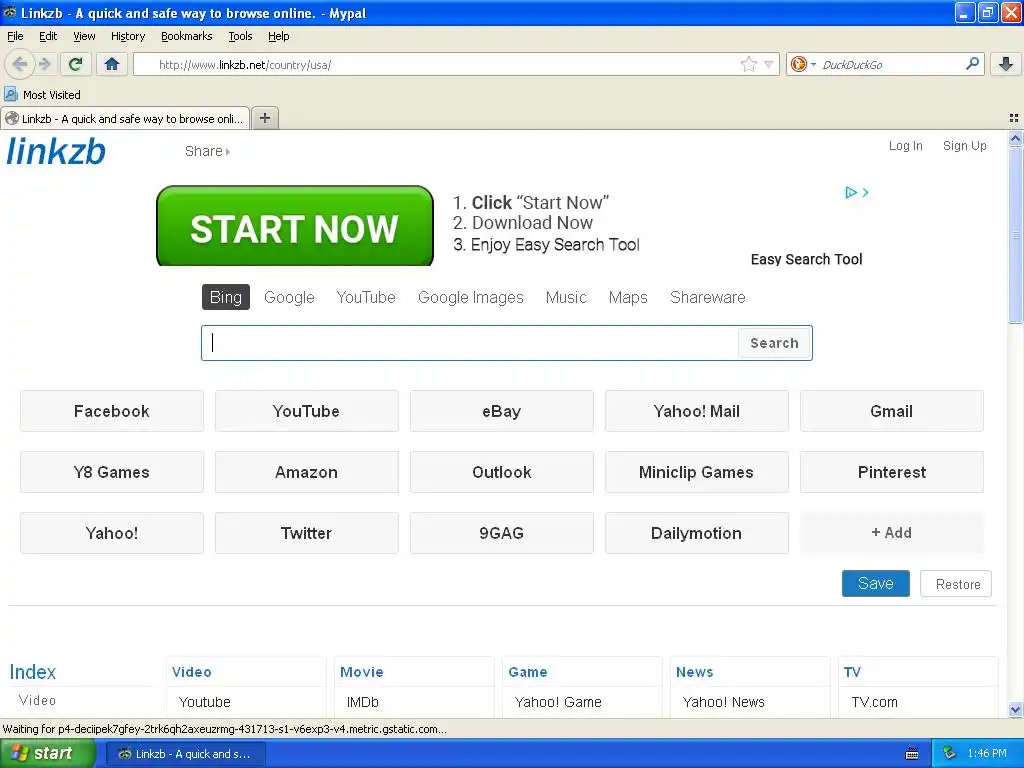
Task: Open the Amazon shortcut tile
Action: (x=306, y=472)
